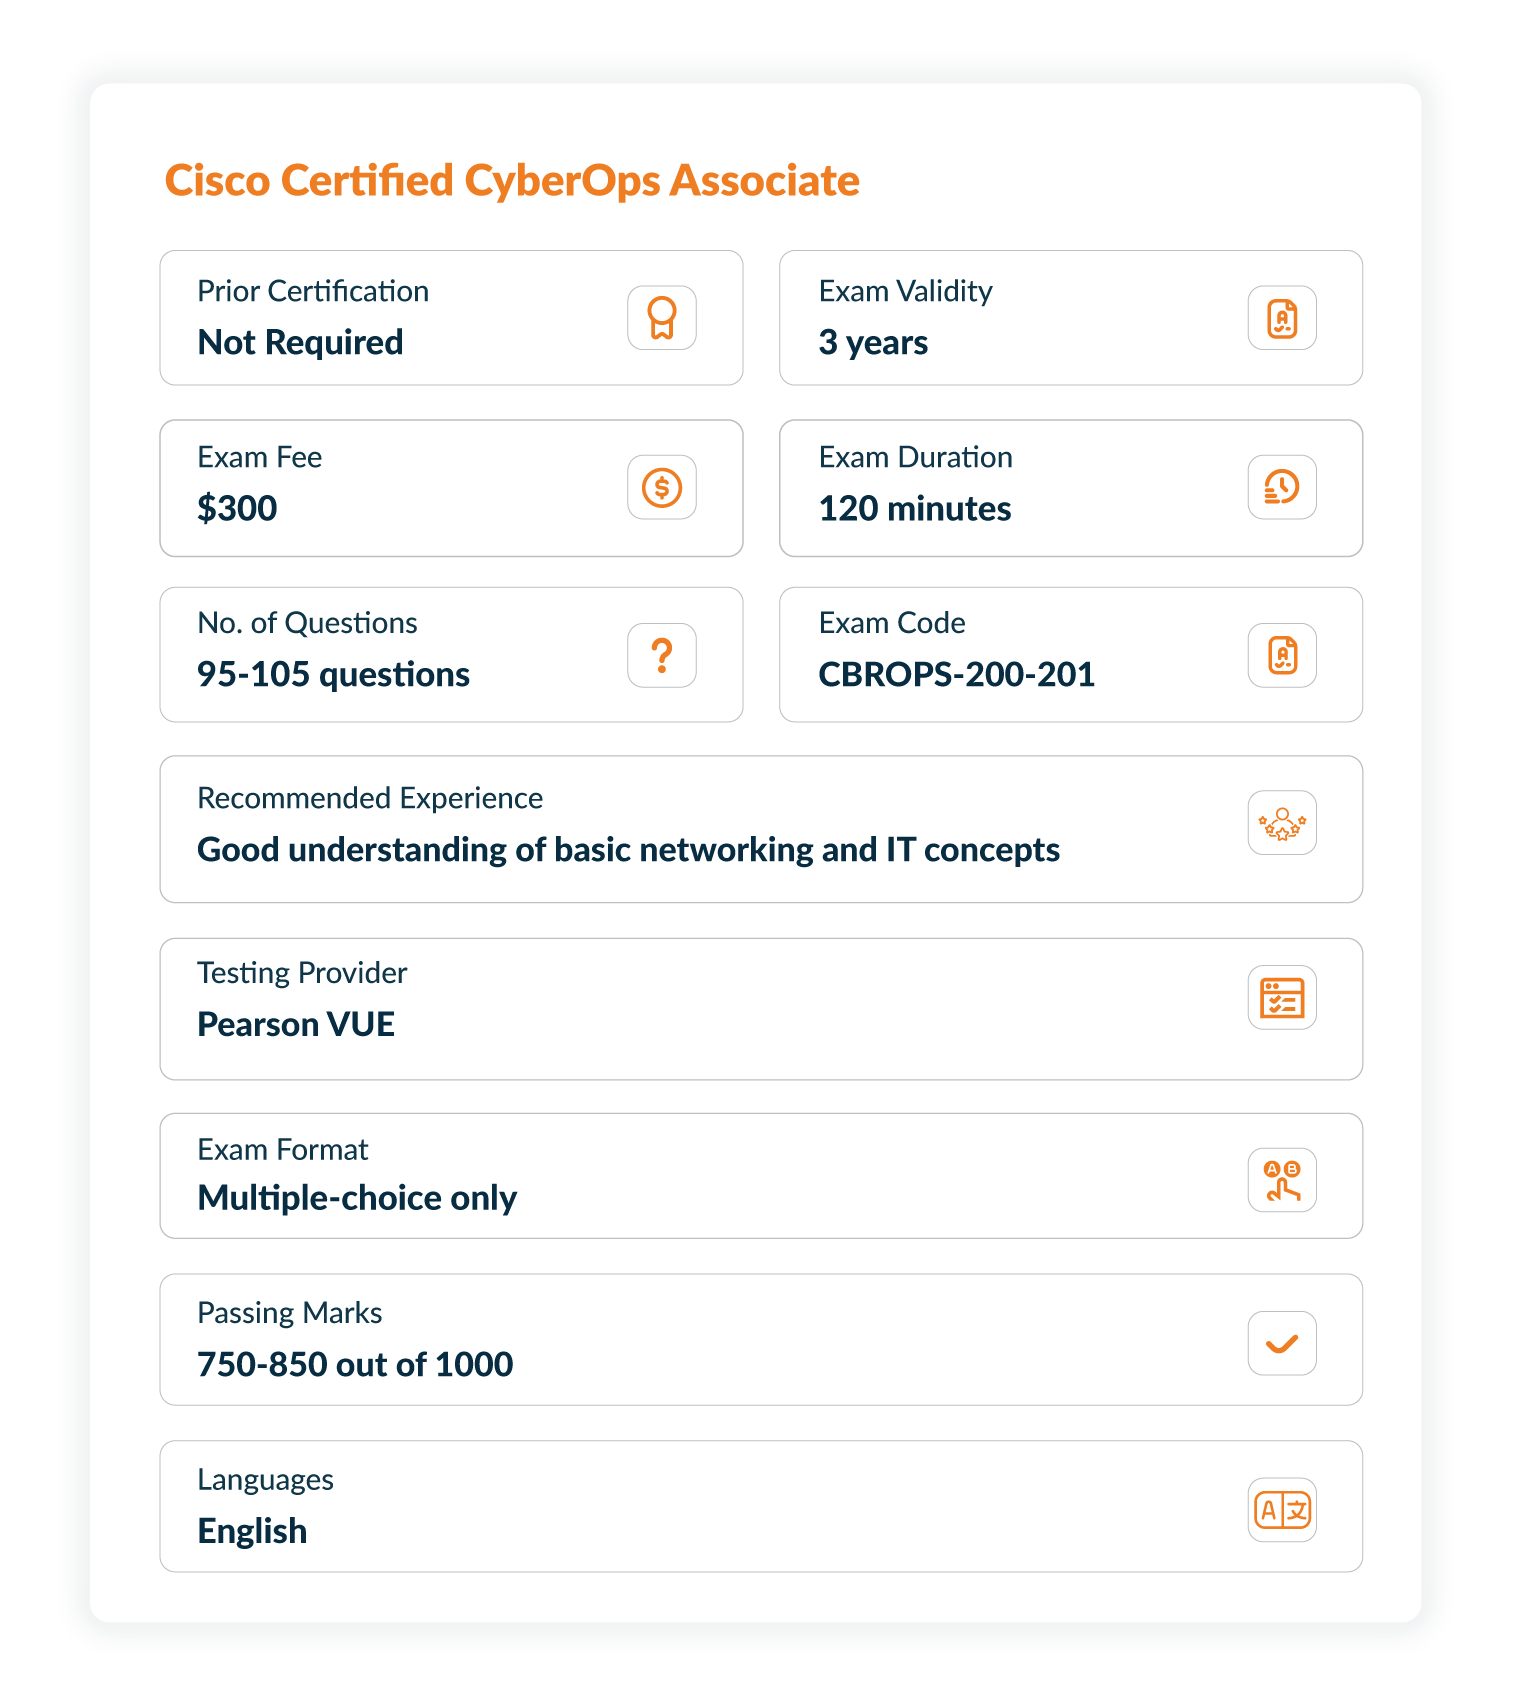Screen dimensions: 1513x1694
Task: Click the checkmark icon beside Passing Marks
Action: click(x=1282, y=1343)
